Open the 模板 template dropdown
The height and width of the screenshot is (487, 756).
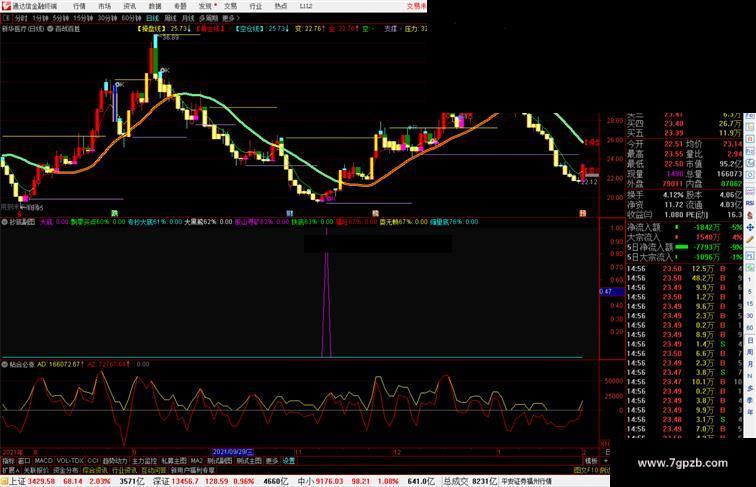591,461
